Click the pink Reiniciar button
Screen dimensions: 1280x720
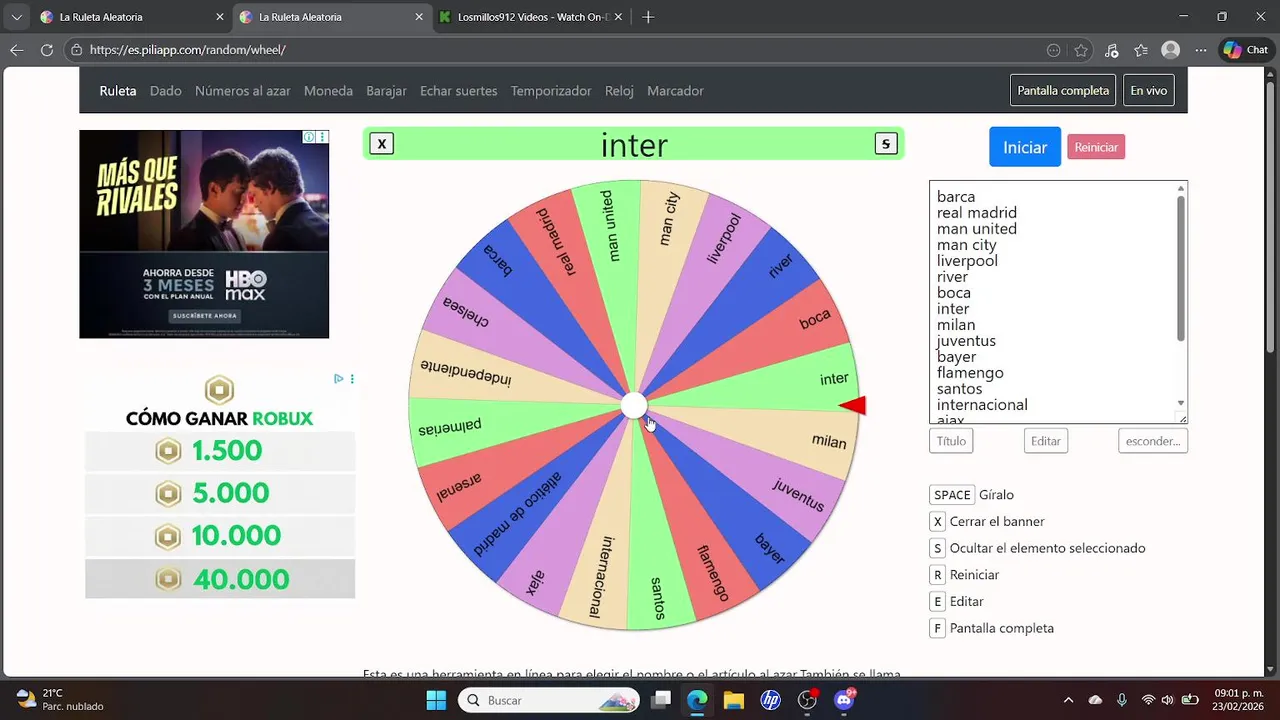tap(1096, 147)
